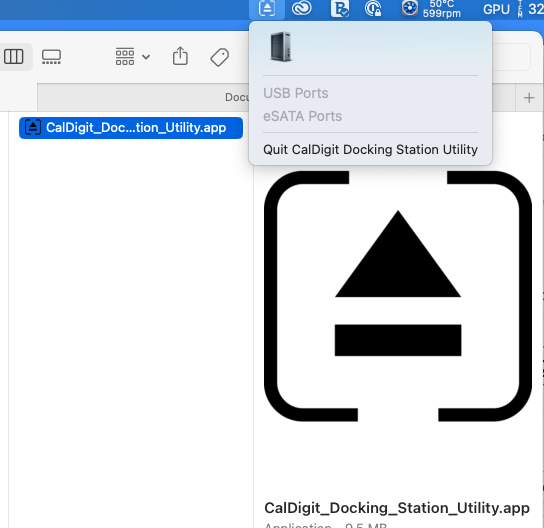
Task: Click the Finder Share button
Action: pyautogui.click(x=180, y=56)
